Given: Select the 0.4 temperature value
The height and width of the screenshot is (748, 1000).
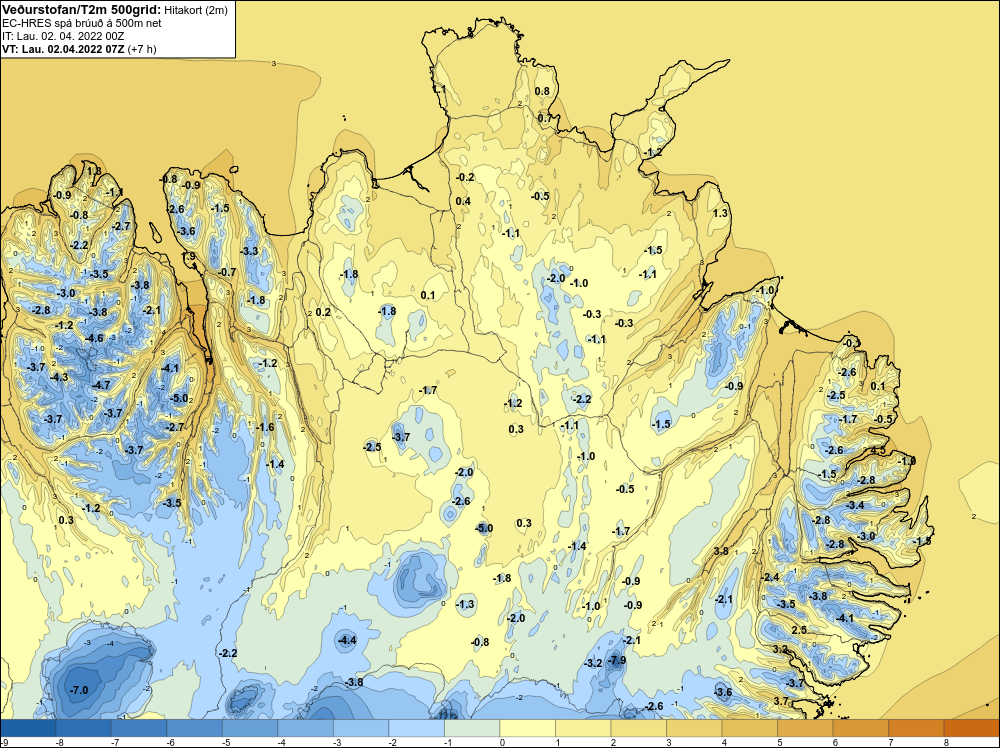Looking at the screenshot, I should (x=463, y=202).
